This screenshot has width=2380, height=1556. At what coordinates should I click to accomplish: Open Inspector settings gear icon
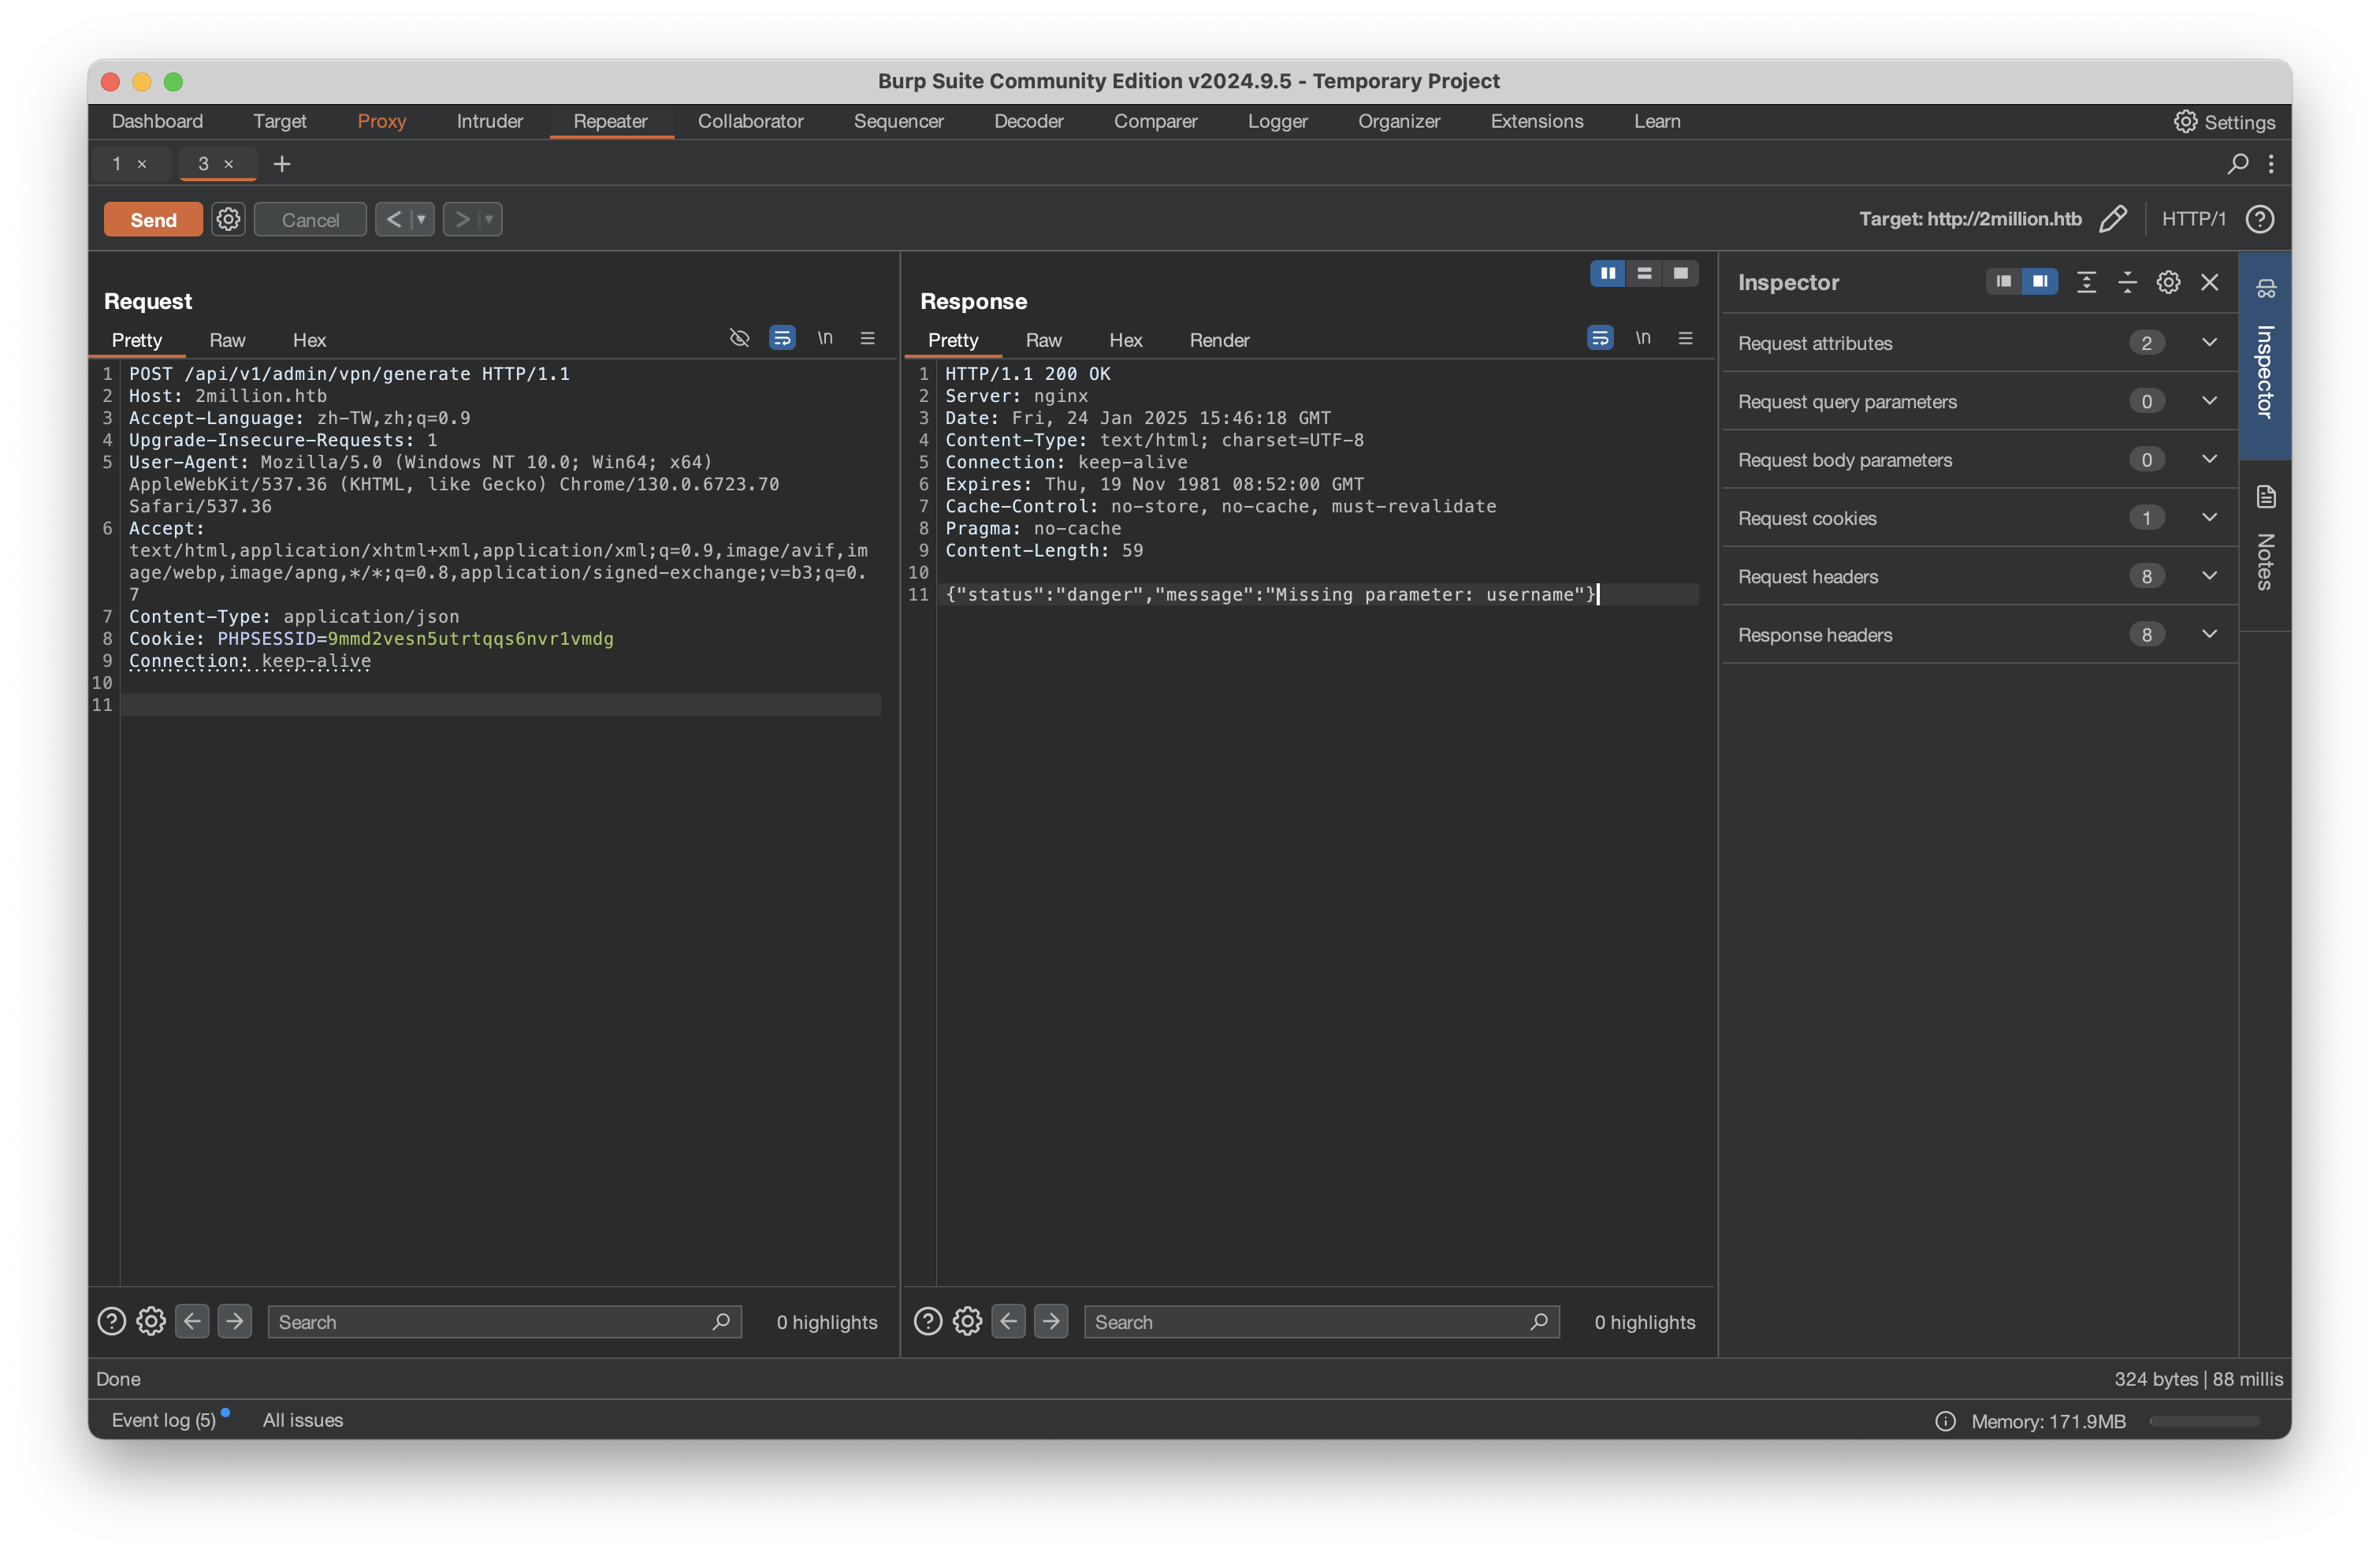(x=2167, y=282)
